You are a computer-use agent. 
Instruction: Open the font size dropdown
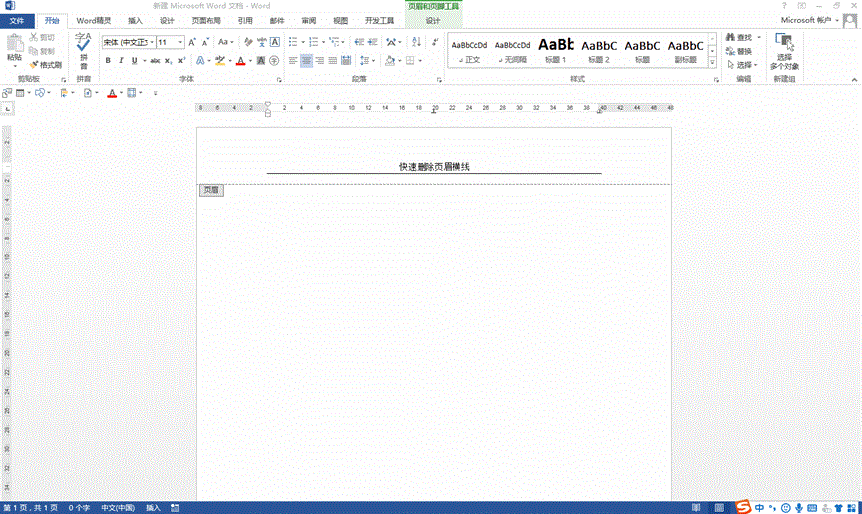point(180,42)
